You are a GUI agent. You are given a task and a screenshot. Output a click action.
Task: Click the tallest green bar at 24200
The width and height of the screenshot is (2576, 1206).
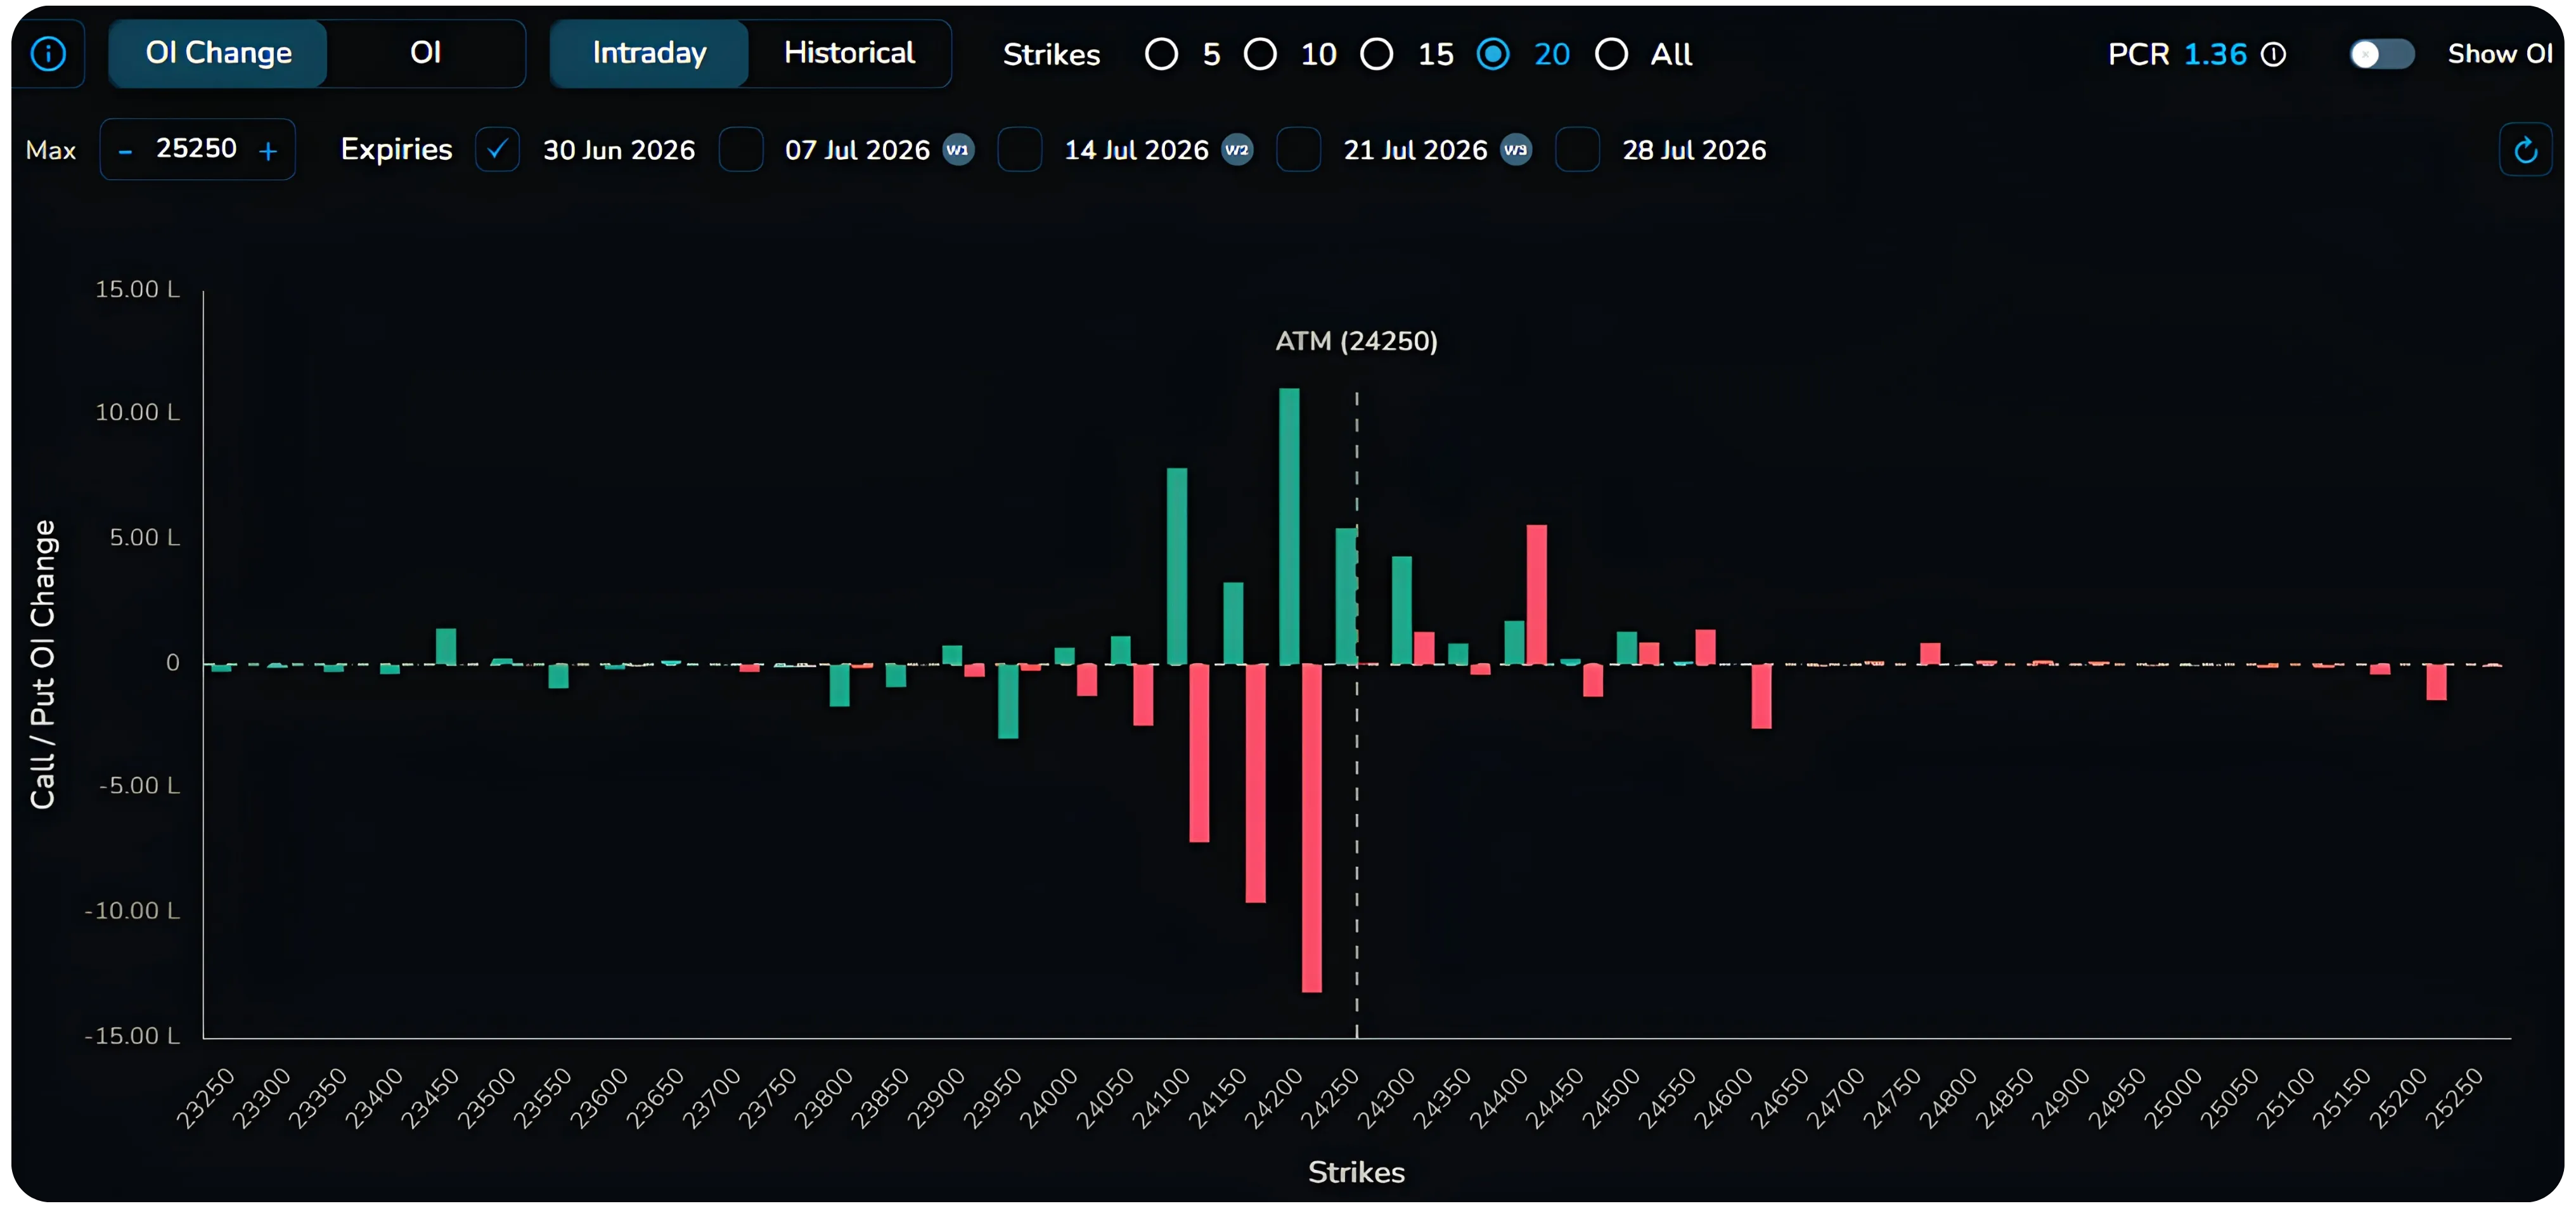click(1289, 526)
